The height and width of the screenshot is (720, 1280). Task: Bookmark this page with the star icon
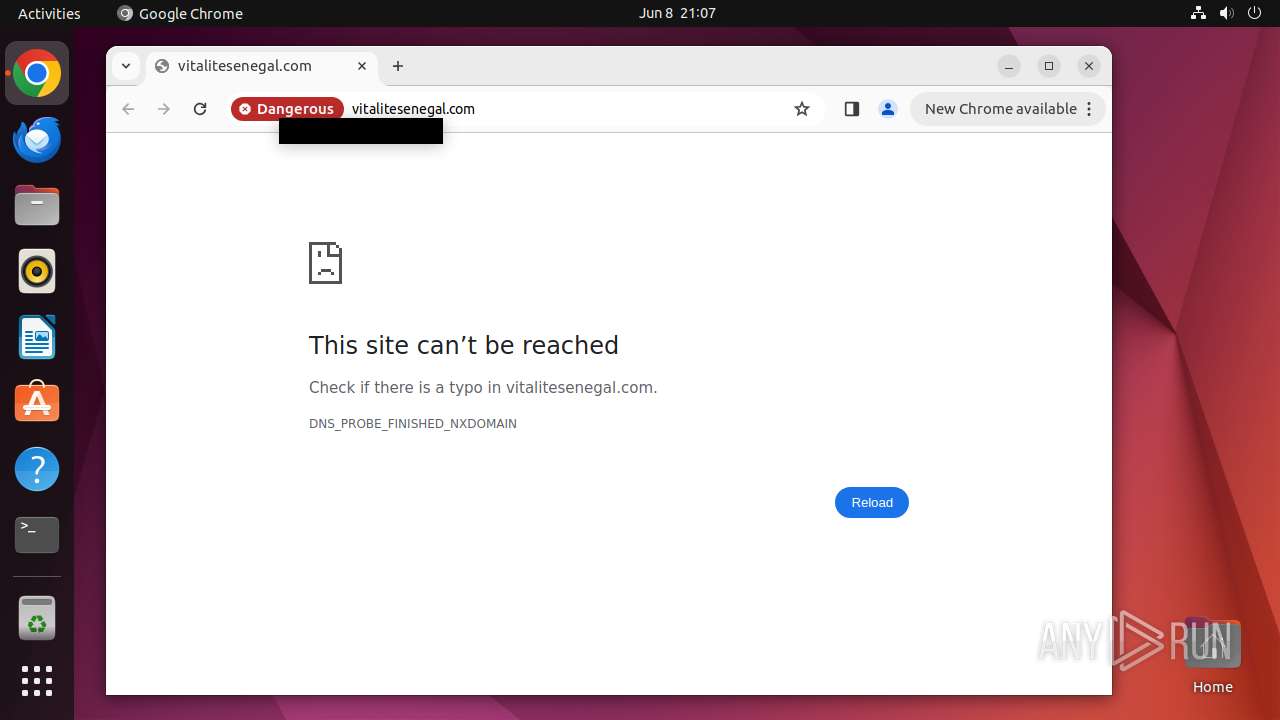click(802, 109)
